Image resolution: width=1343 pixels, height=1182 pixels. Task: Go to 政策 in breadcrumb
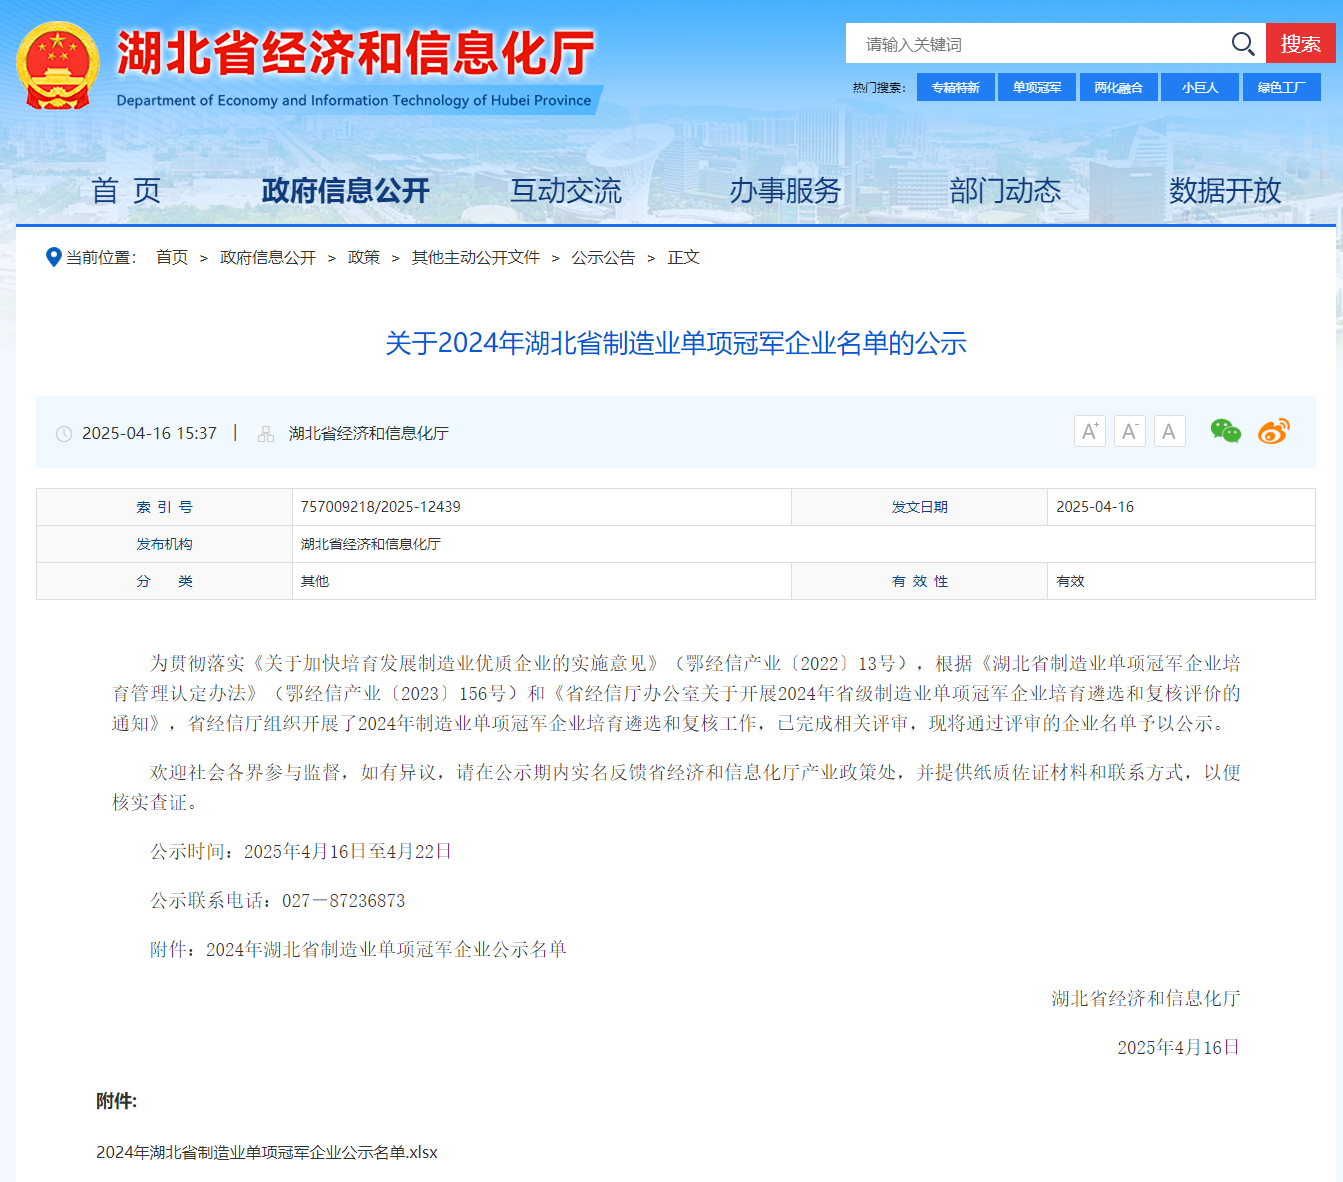tap(364, 257)
